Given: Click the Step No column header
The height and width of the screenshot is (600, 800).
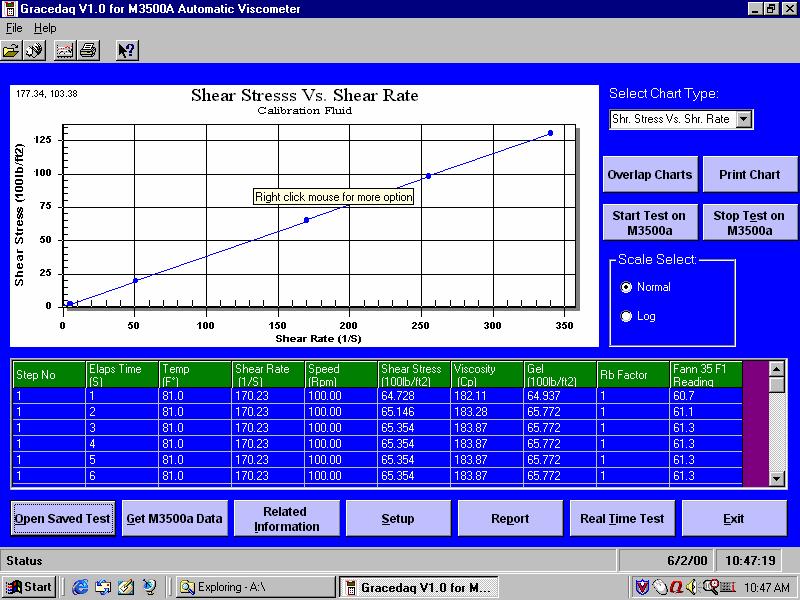Looking at the screenshot, I should (x=48, y=374).
